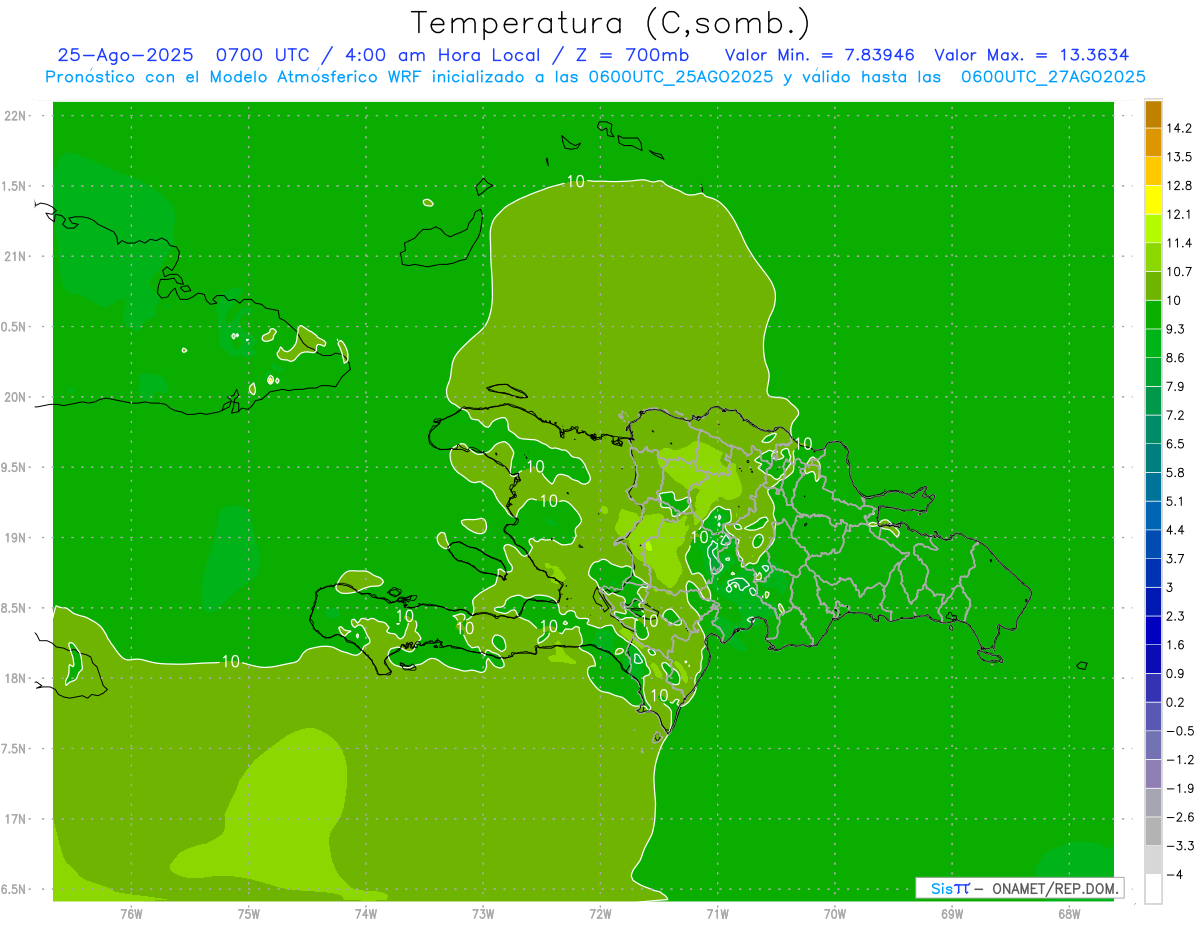The width and height of the screenshot is (1200, 927).
Task: Click the '70W' longitude axis label
Action: click(x=834, y=914)
